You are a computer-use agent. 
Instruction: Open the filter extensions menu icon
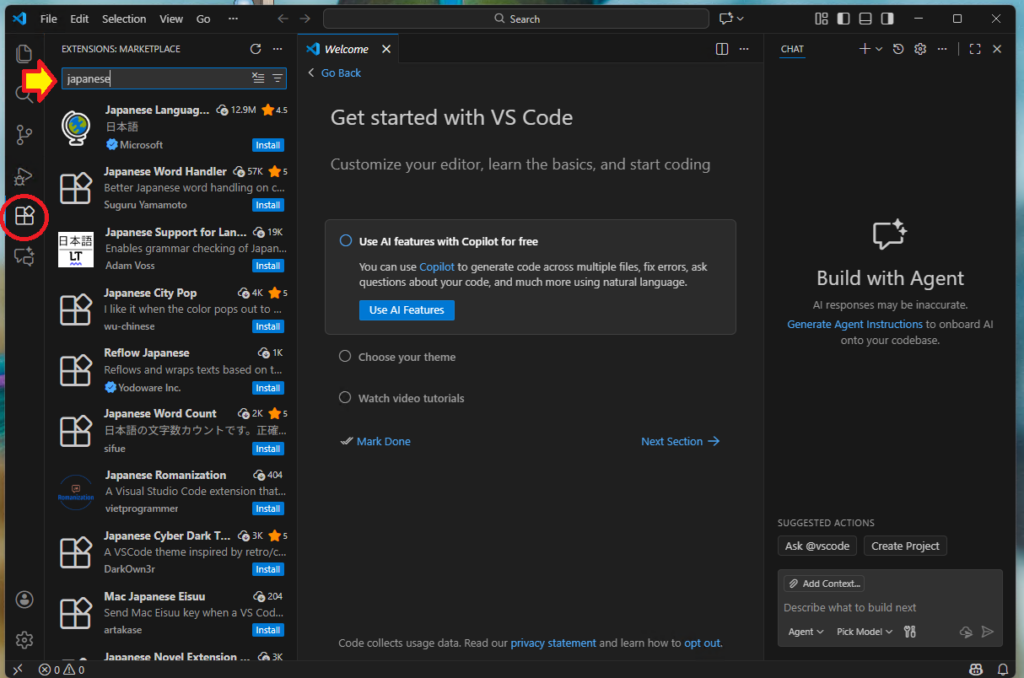(277, 78)
